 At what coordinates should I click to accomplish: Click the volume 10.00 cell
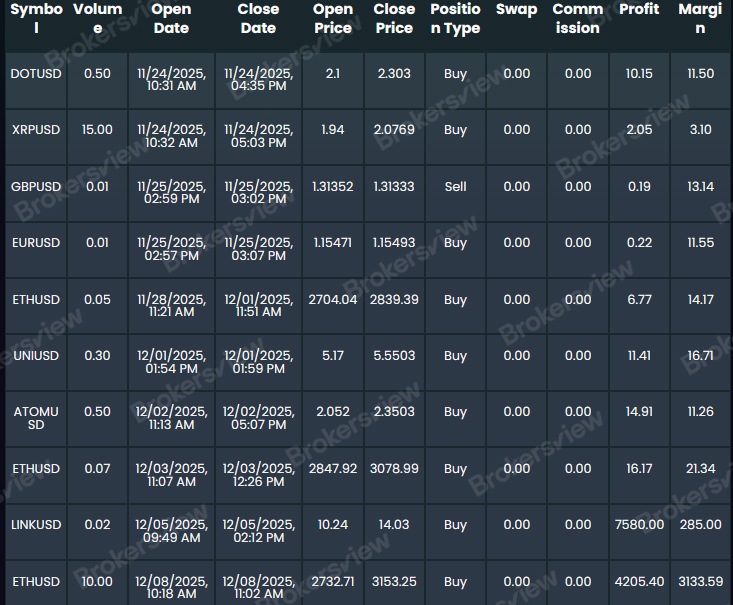point(97,582)
